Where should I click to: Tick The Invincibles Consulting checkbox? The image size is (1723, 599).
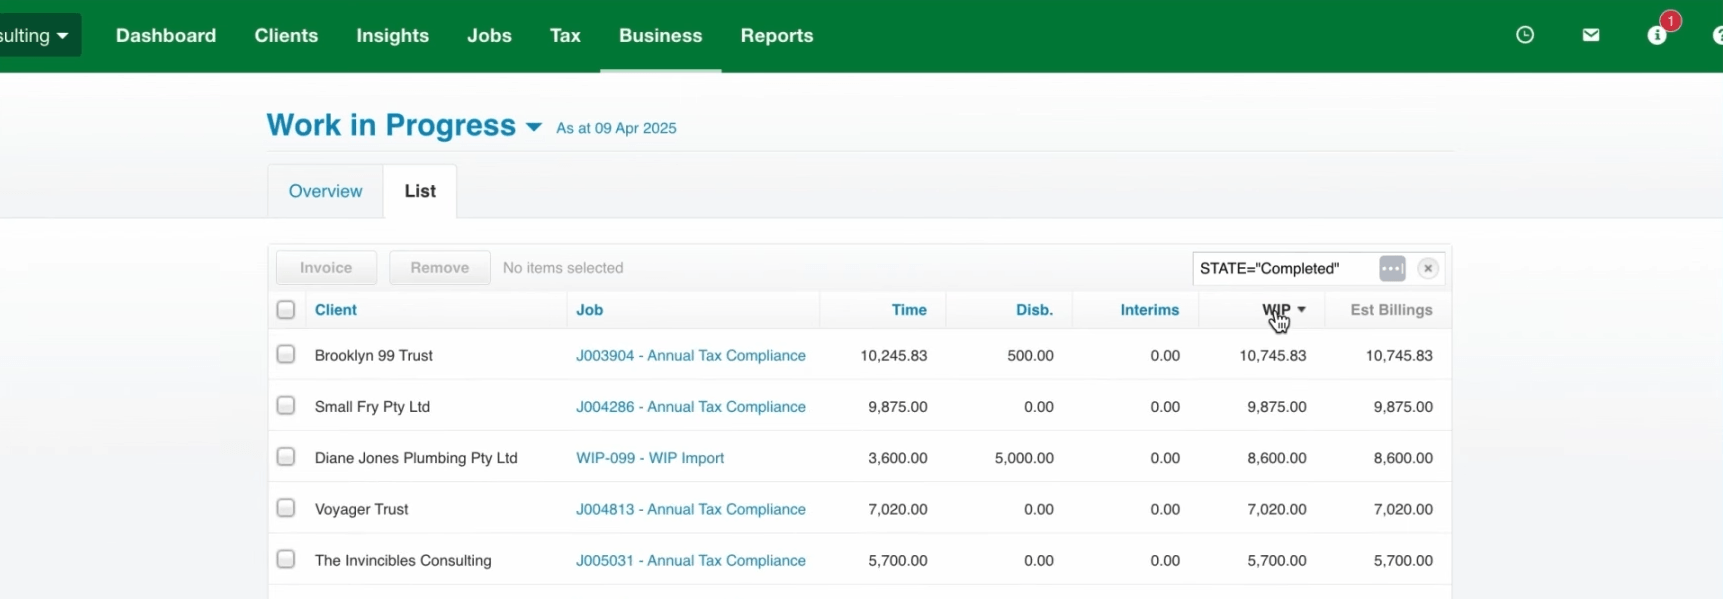[286, 558]
